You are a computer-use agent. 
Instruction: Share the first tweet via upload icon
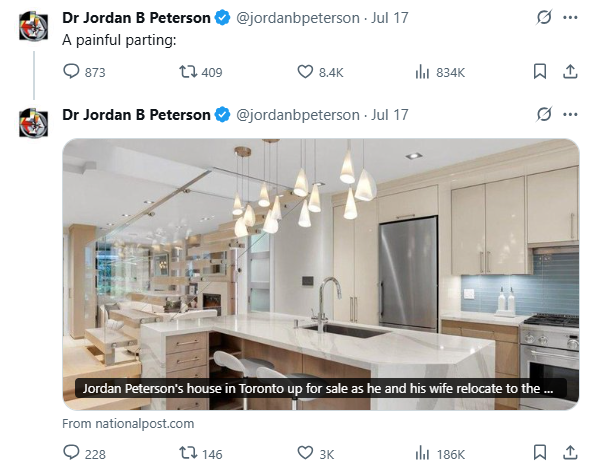570,71
